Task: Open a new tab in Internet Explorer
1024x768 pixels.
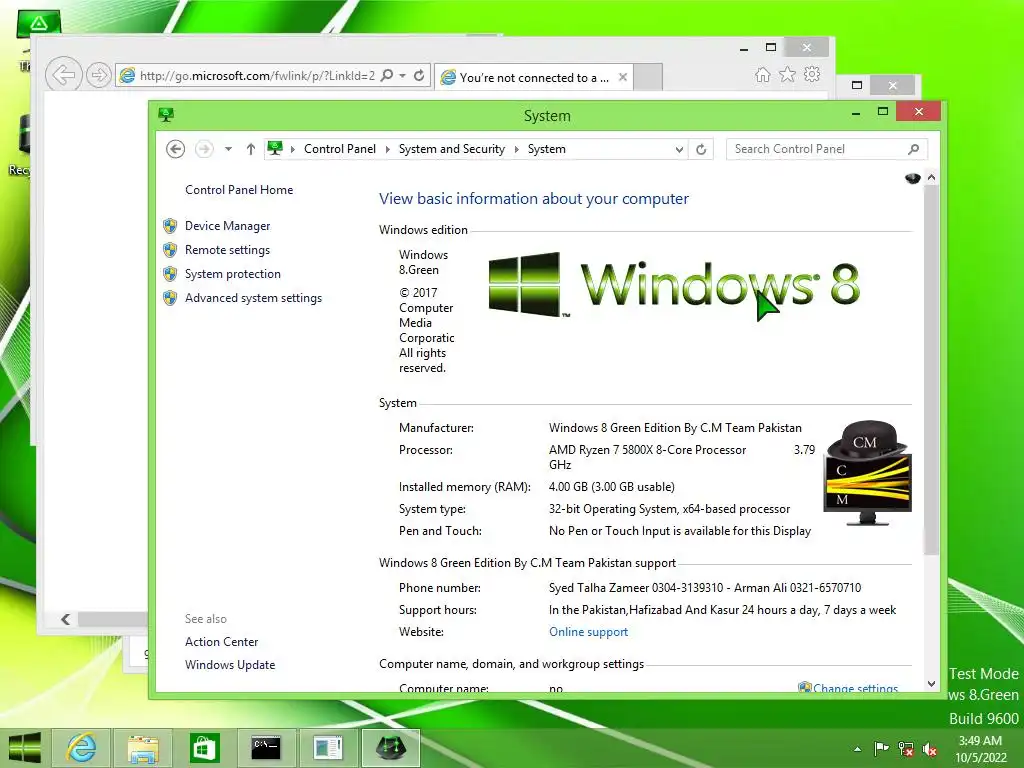Action: point(648,77)
